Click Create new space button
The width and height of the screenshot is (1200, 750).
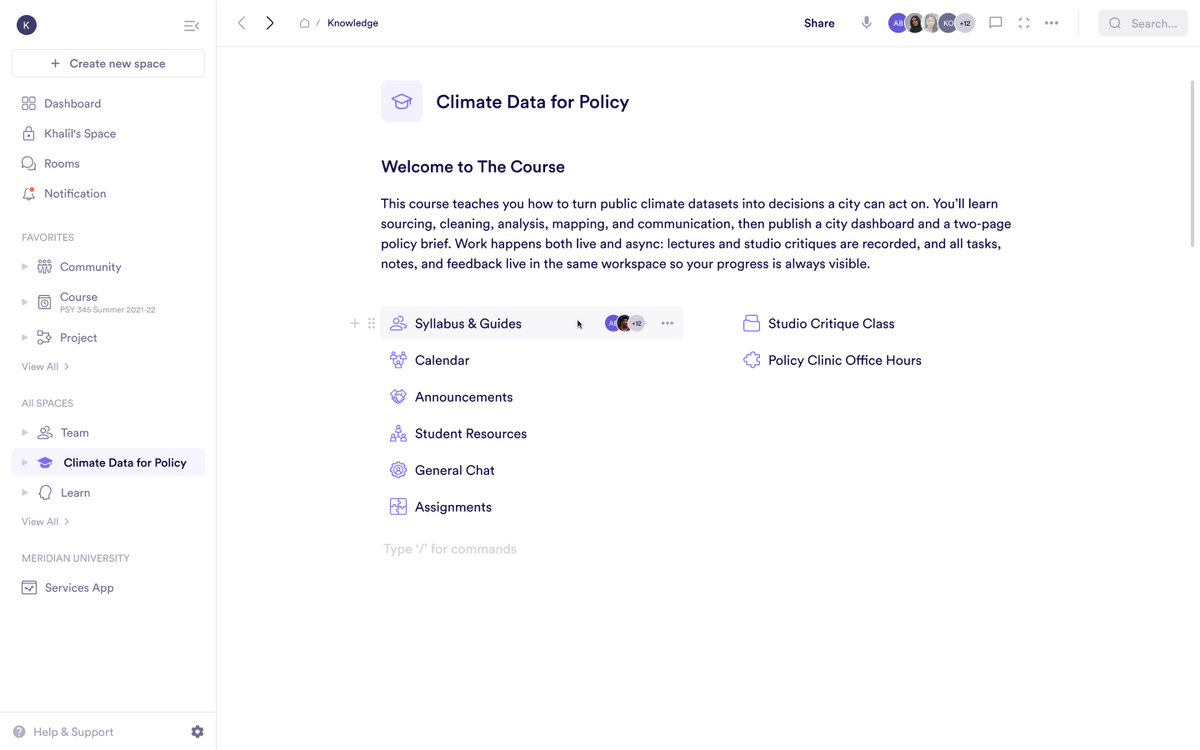coord(108,63)
